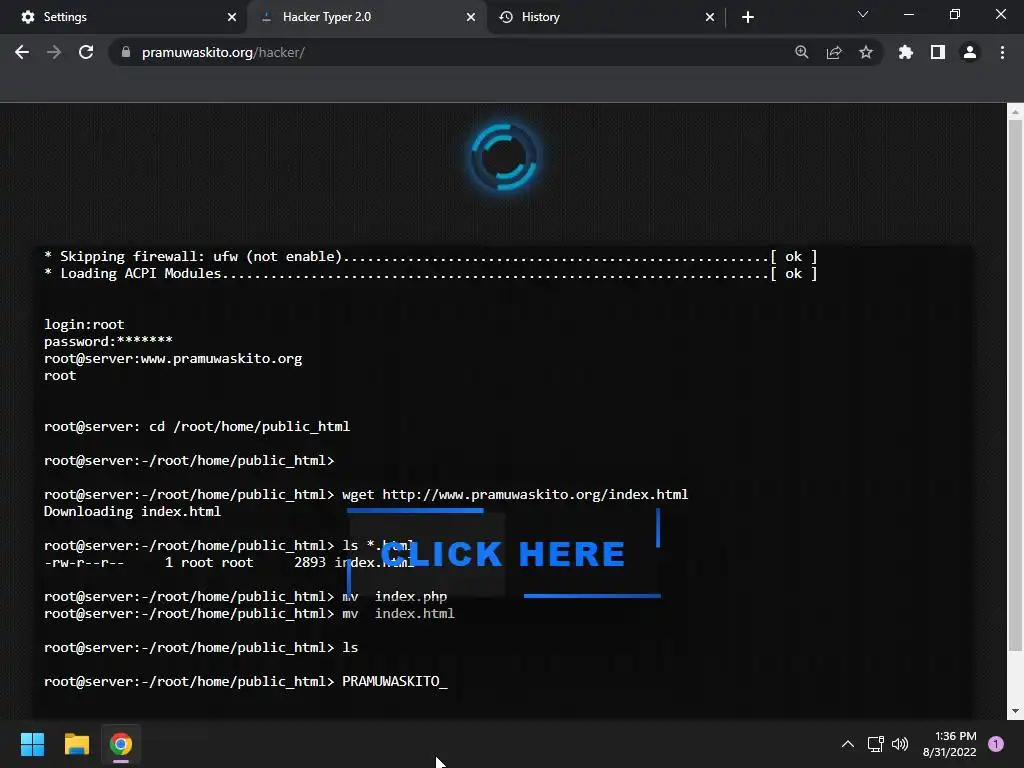This screenshot has height=768, width=1024.
Task: Click the 'password:*******' line
Action: click(x=108, y=342)
